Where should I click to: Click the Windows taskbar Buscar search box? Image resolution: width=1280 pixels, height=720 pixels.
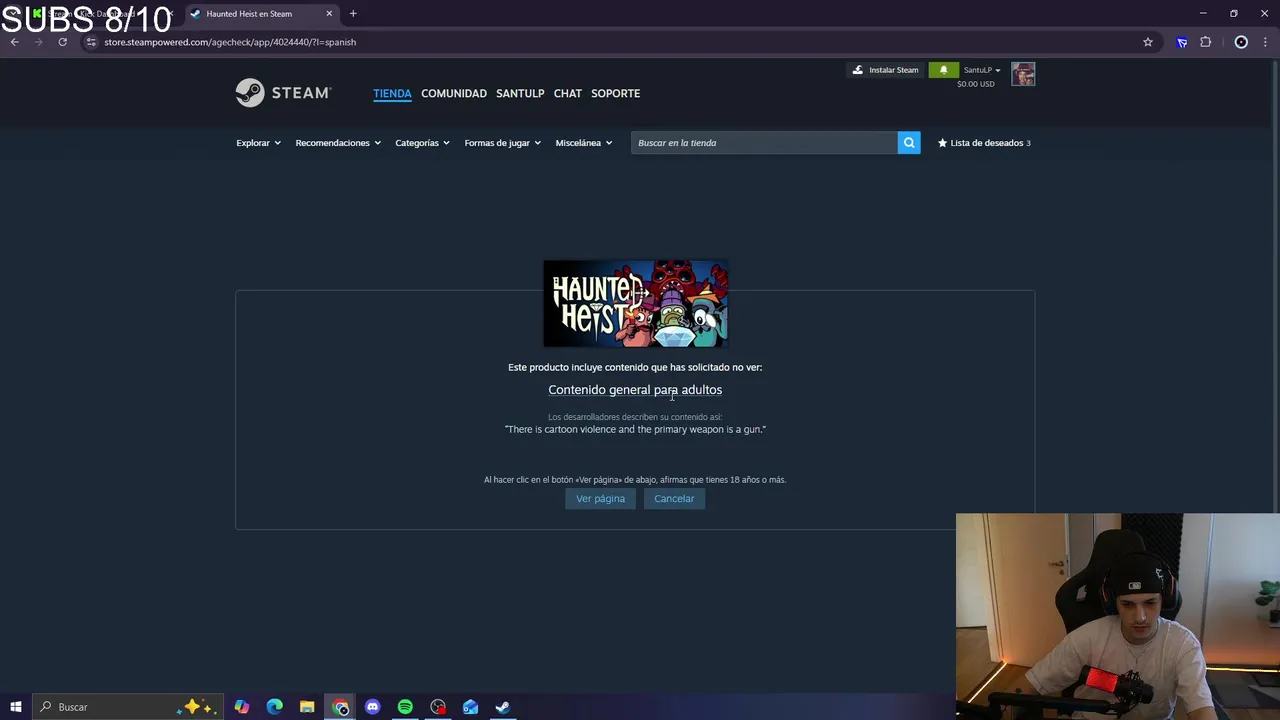click(x=126, y=707)
